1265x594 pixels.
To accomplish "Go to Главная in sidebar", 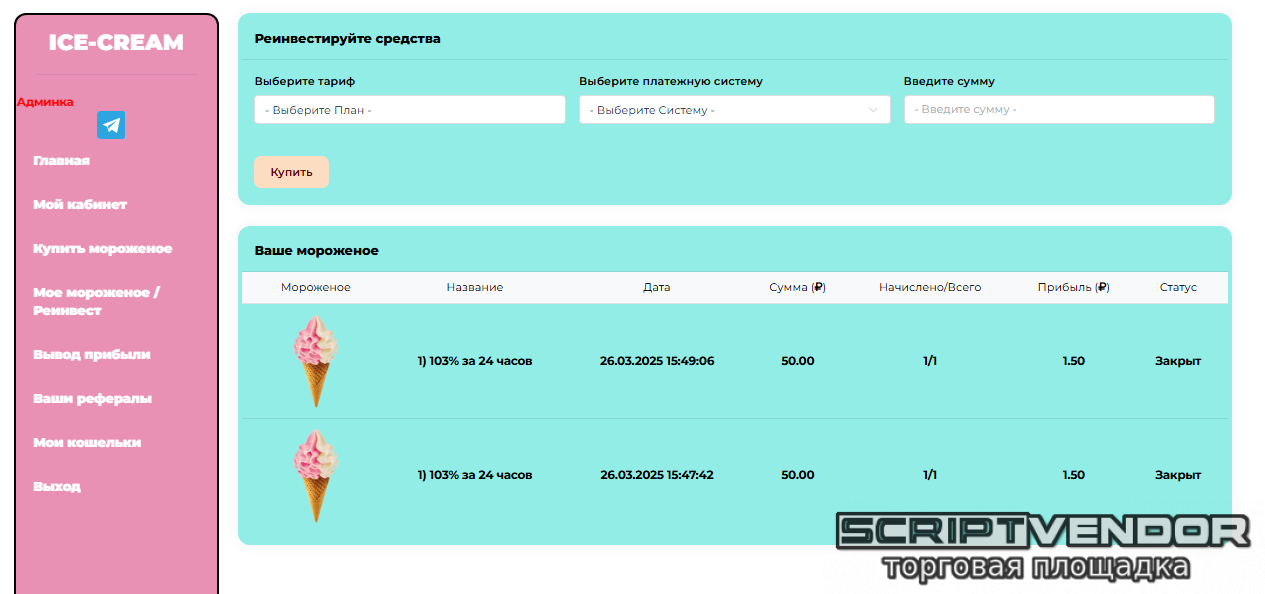I will tap(61, 161).
